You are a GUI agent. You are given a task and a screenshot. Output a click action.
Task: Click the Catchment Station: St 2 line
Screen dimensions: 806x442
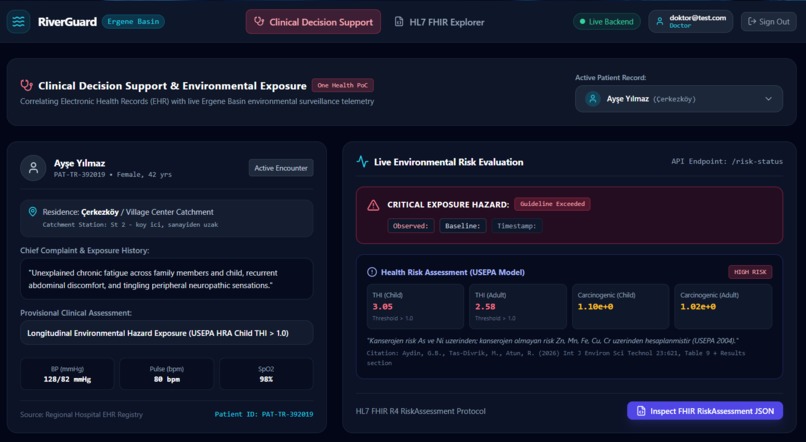[130, 225]
